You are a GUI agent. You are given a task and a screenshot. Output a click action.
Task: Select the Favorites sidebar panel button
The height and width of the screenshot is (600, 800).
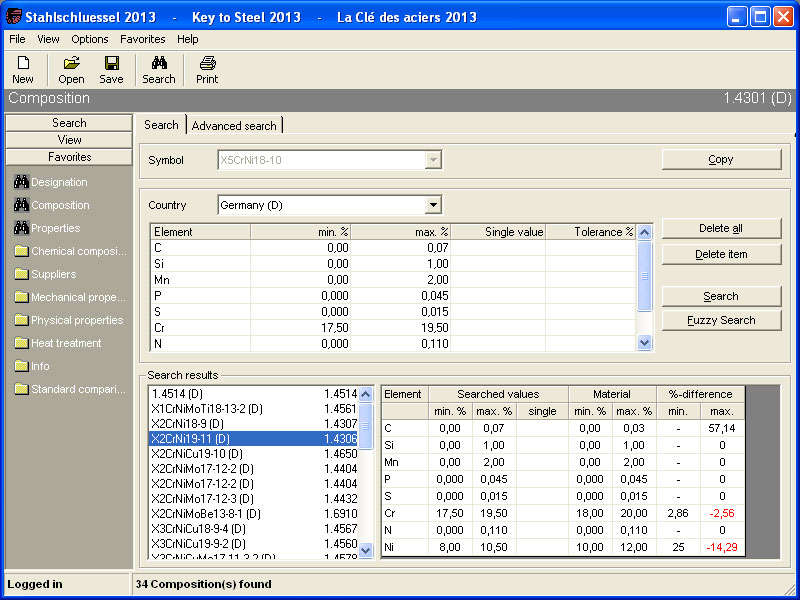click(x=69, y=157)
